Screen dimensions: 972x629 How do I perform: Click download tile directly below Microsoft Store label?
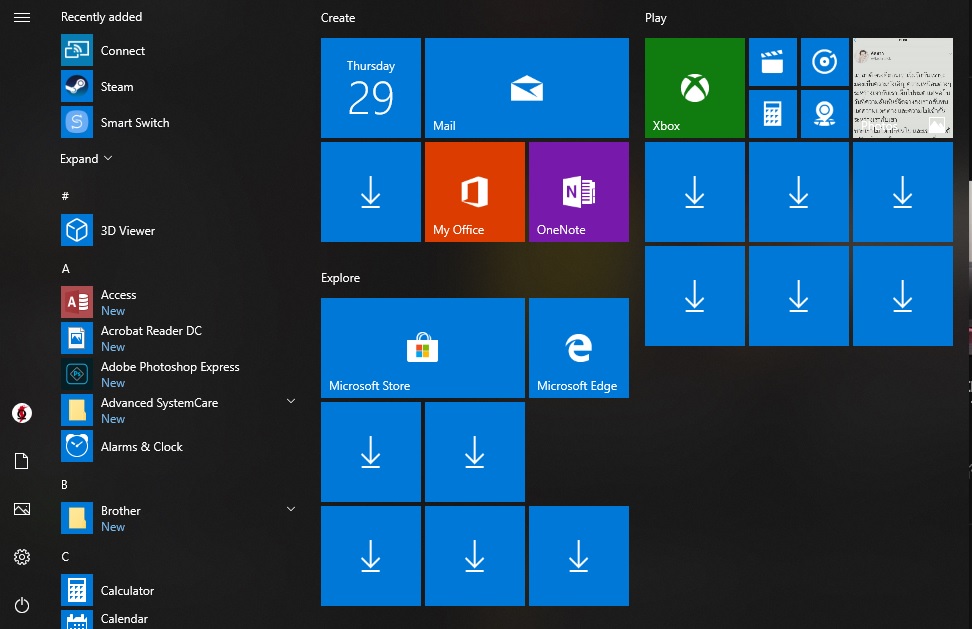point(371,452)
